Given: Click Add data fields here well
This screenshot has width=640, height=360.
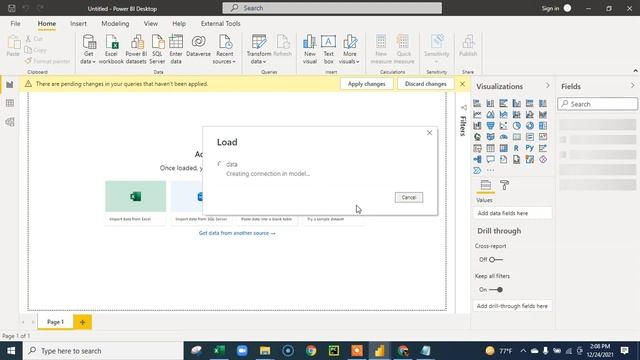Looking at the screenshot, I should click(x=513, y=213).
